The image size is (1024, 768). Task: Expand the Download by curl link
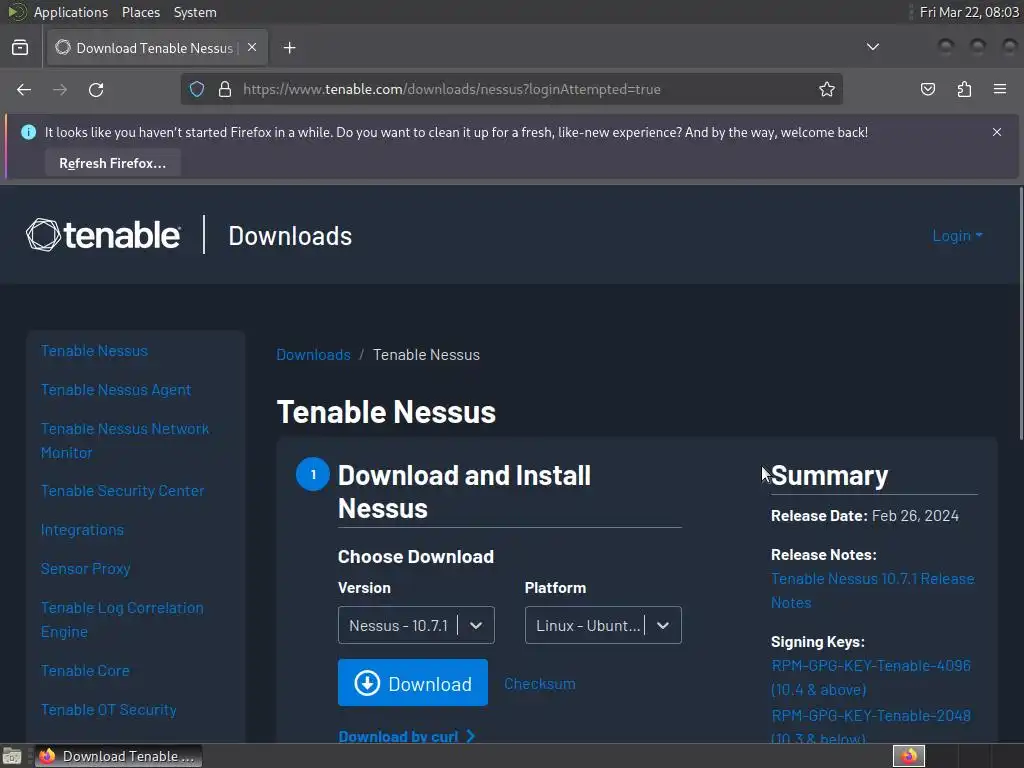[406, 736]
